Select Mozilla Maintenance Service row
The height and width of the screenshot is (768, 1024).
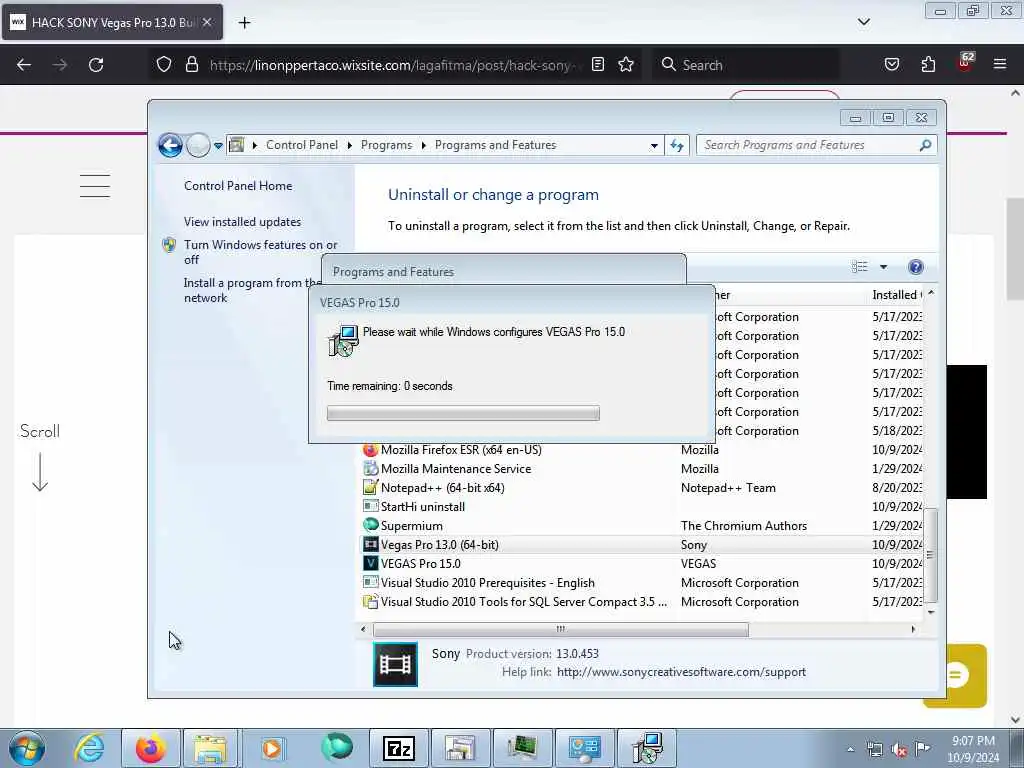(642, 468)
